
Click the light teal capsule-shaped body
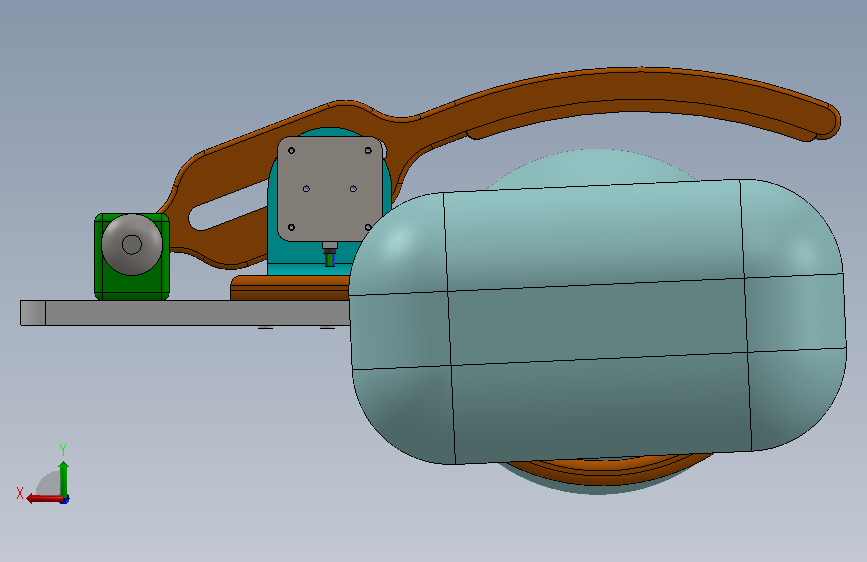click(597, 321)
